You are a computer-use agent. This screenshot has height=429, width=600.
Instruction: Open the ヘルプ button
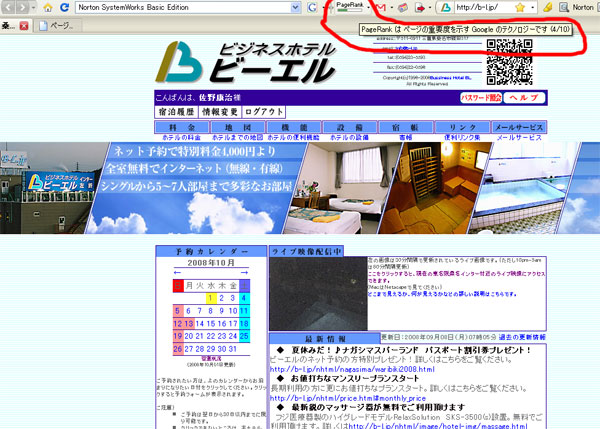(524, 98)
